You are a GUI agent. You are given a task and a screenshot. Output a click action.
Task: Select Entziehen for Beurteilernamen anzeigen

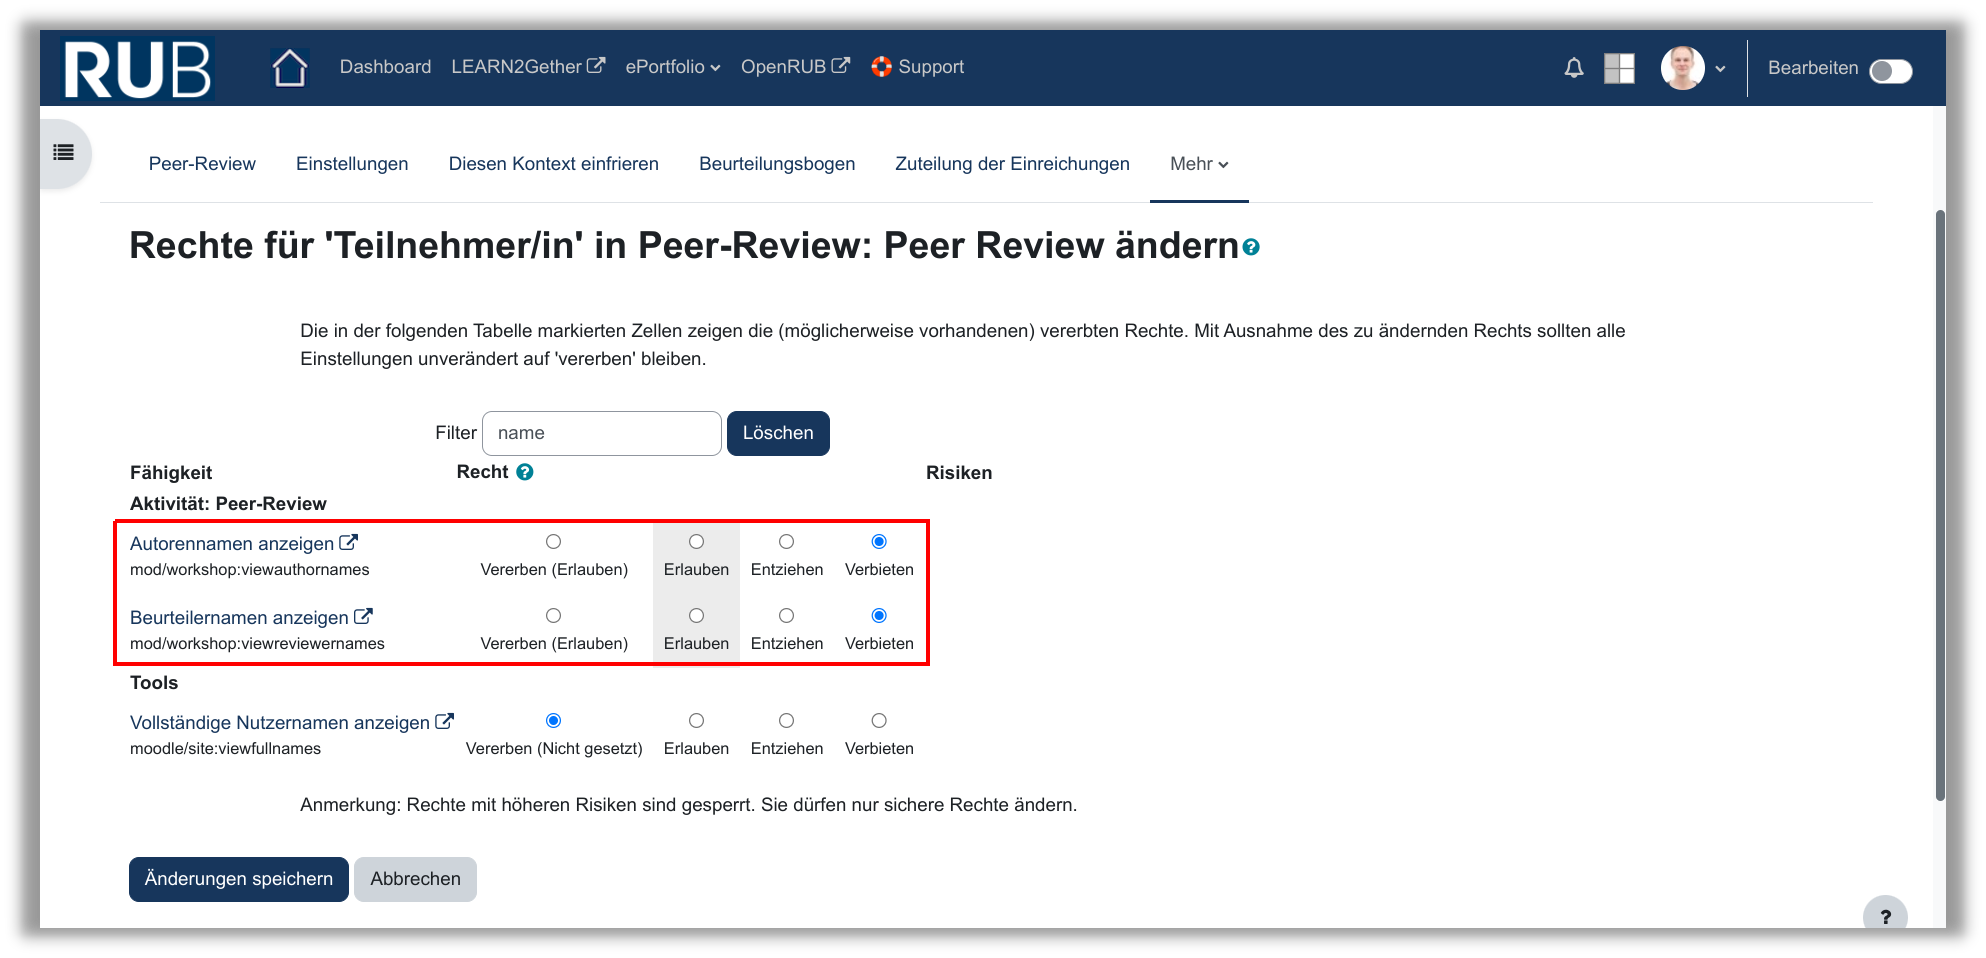click(x=786, y=616)
